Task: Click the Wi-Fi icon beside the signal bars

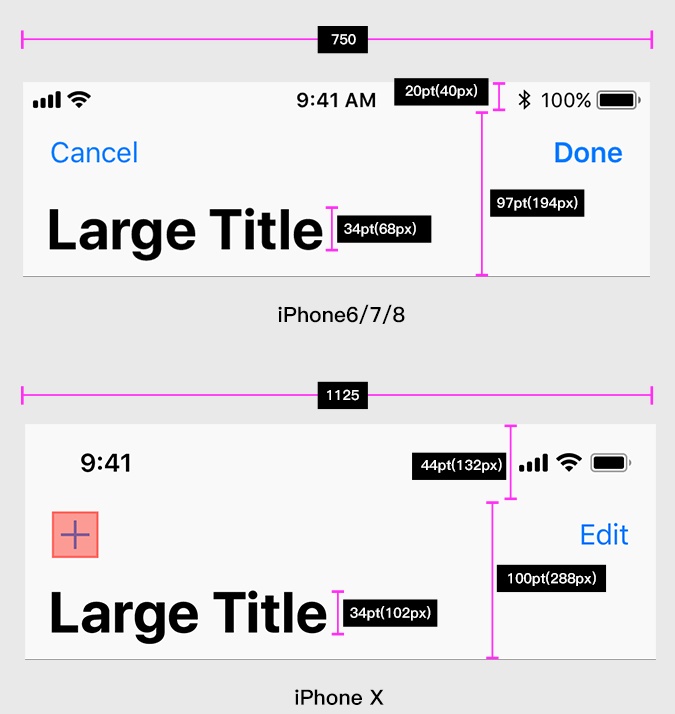Action: point(79,100)
